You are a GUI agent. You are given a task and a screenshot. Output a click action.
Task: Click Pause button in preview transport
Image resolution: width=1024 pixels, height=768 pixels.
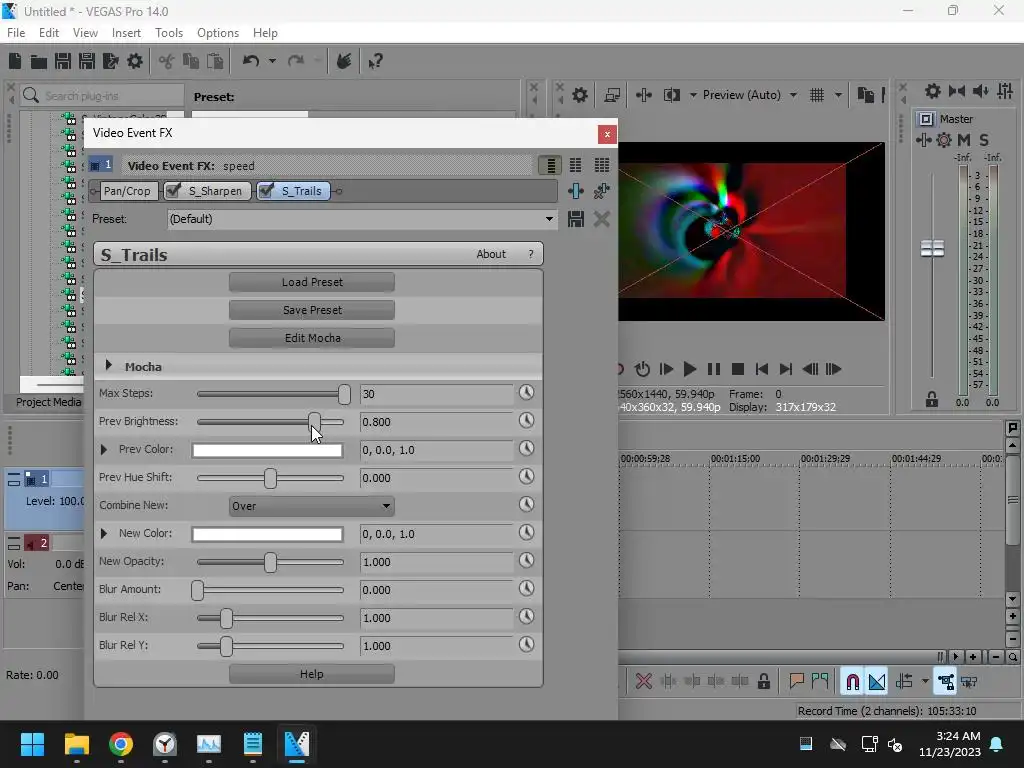tap(714, 370)
